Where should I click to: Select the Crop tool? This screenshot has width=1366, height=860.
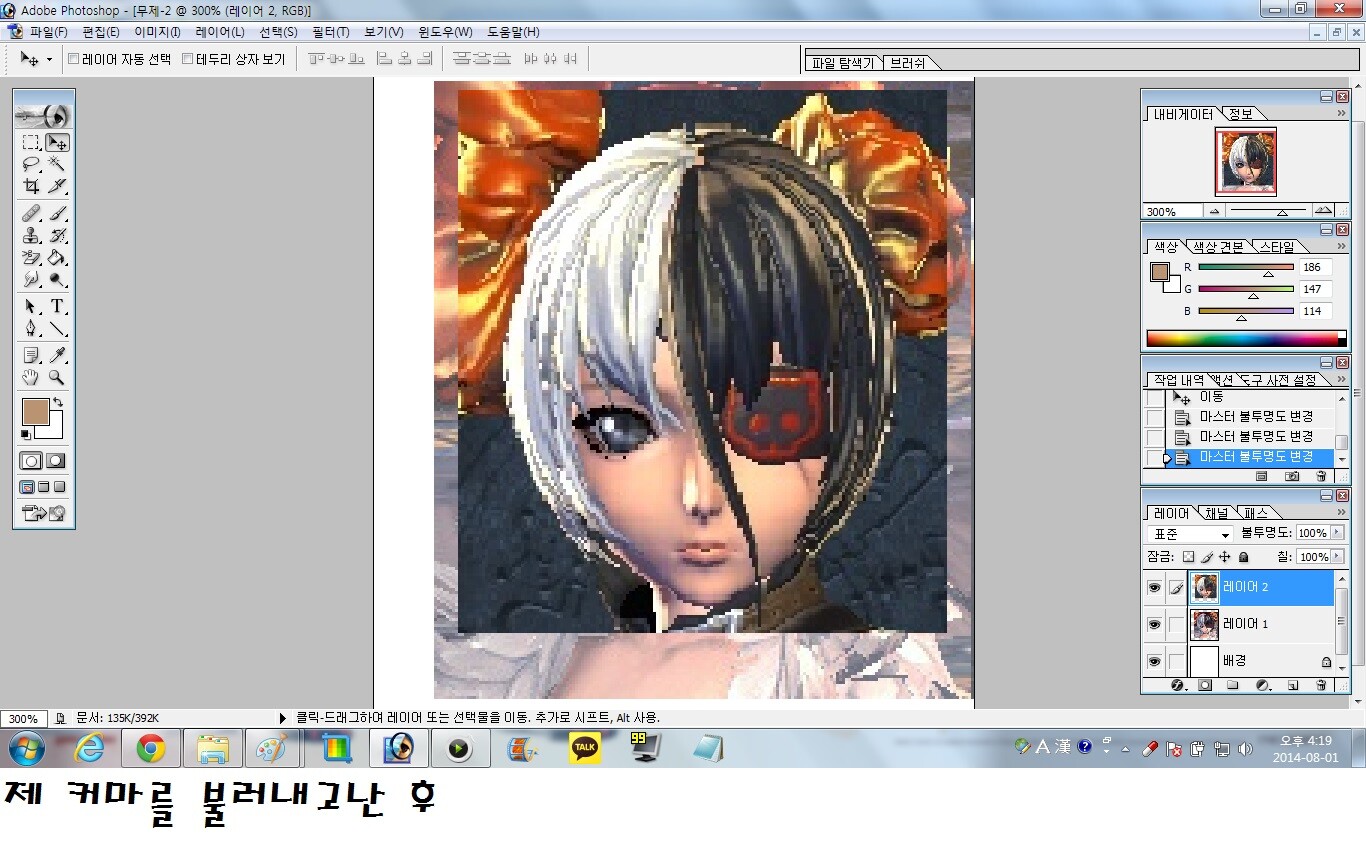coord(31,186)
